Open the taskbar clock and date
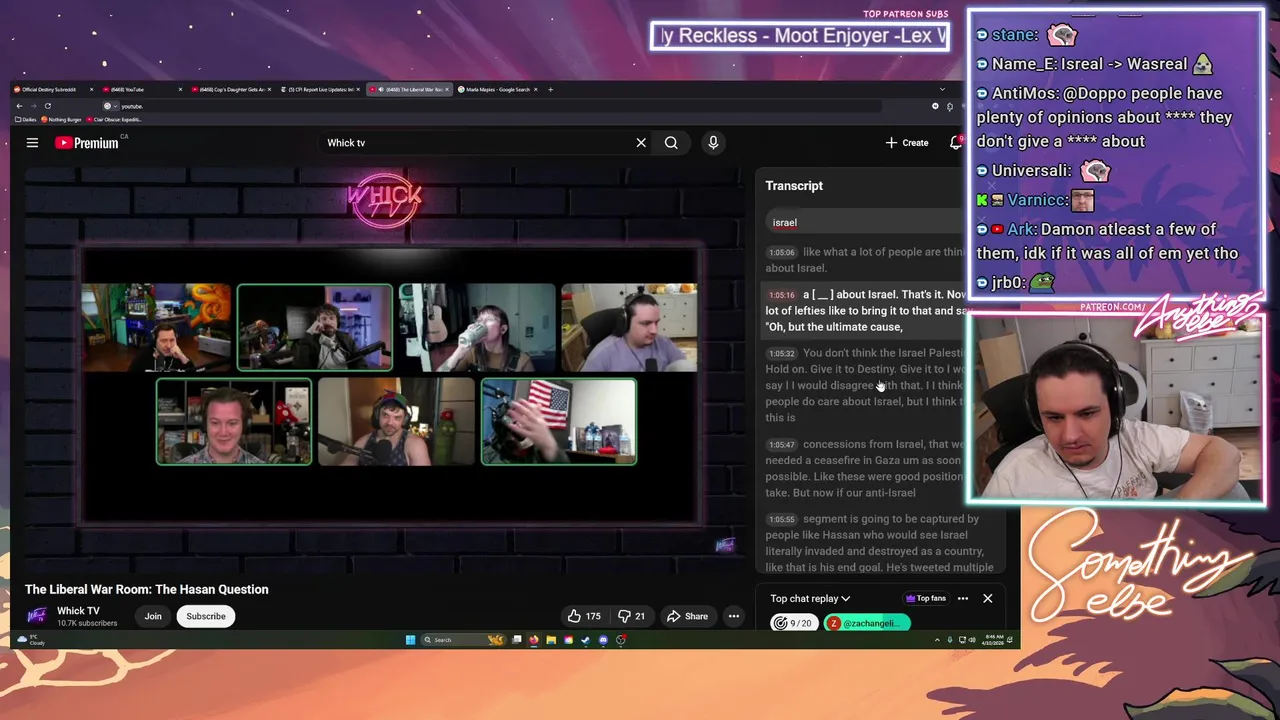Viewport: 1280px width, 720px height. point(992,640)
